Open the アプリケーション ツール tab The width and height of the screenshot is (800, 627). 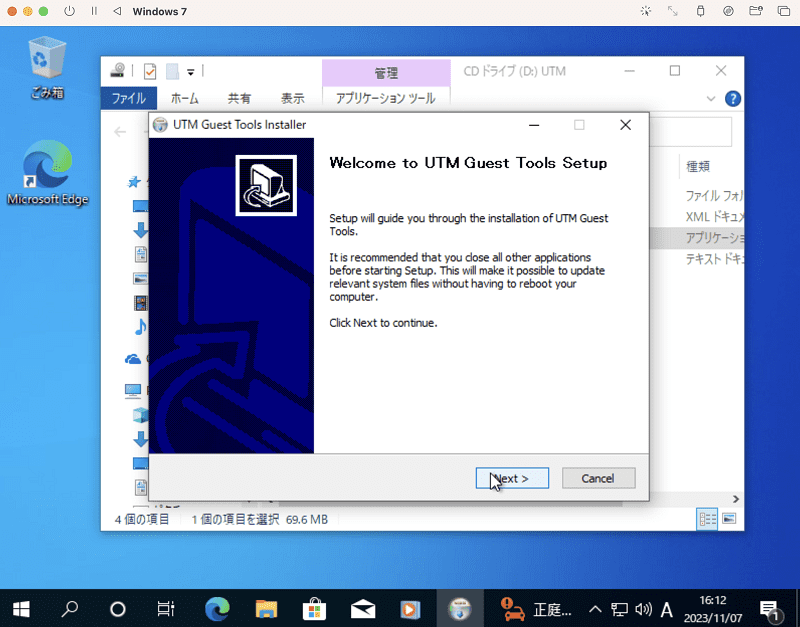386,98
